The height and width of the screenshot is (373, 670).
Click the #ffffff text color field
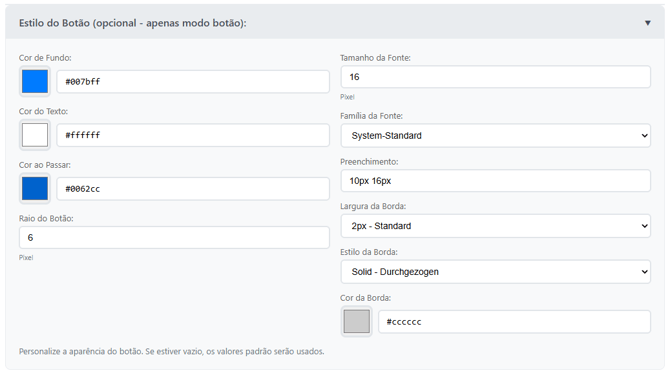tap(193, 135)
